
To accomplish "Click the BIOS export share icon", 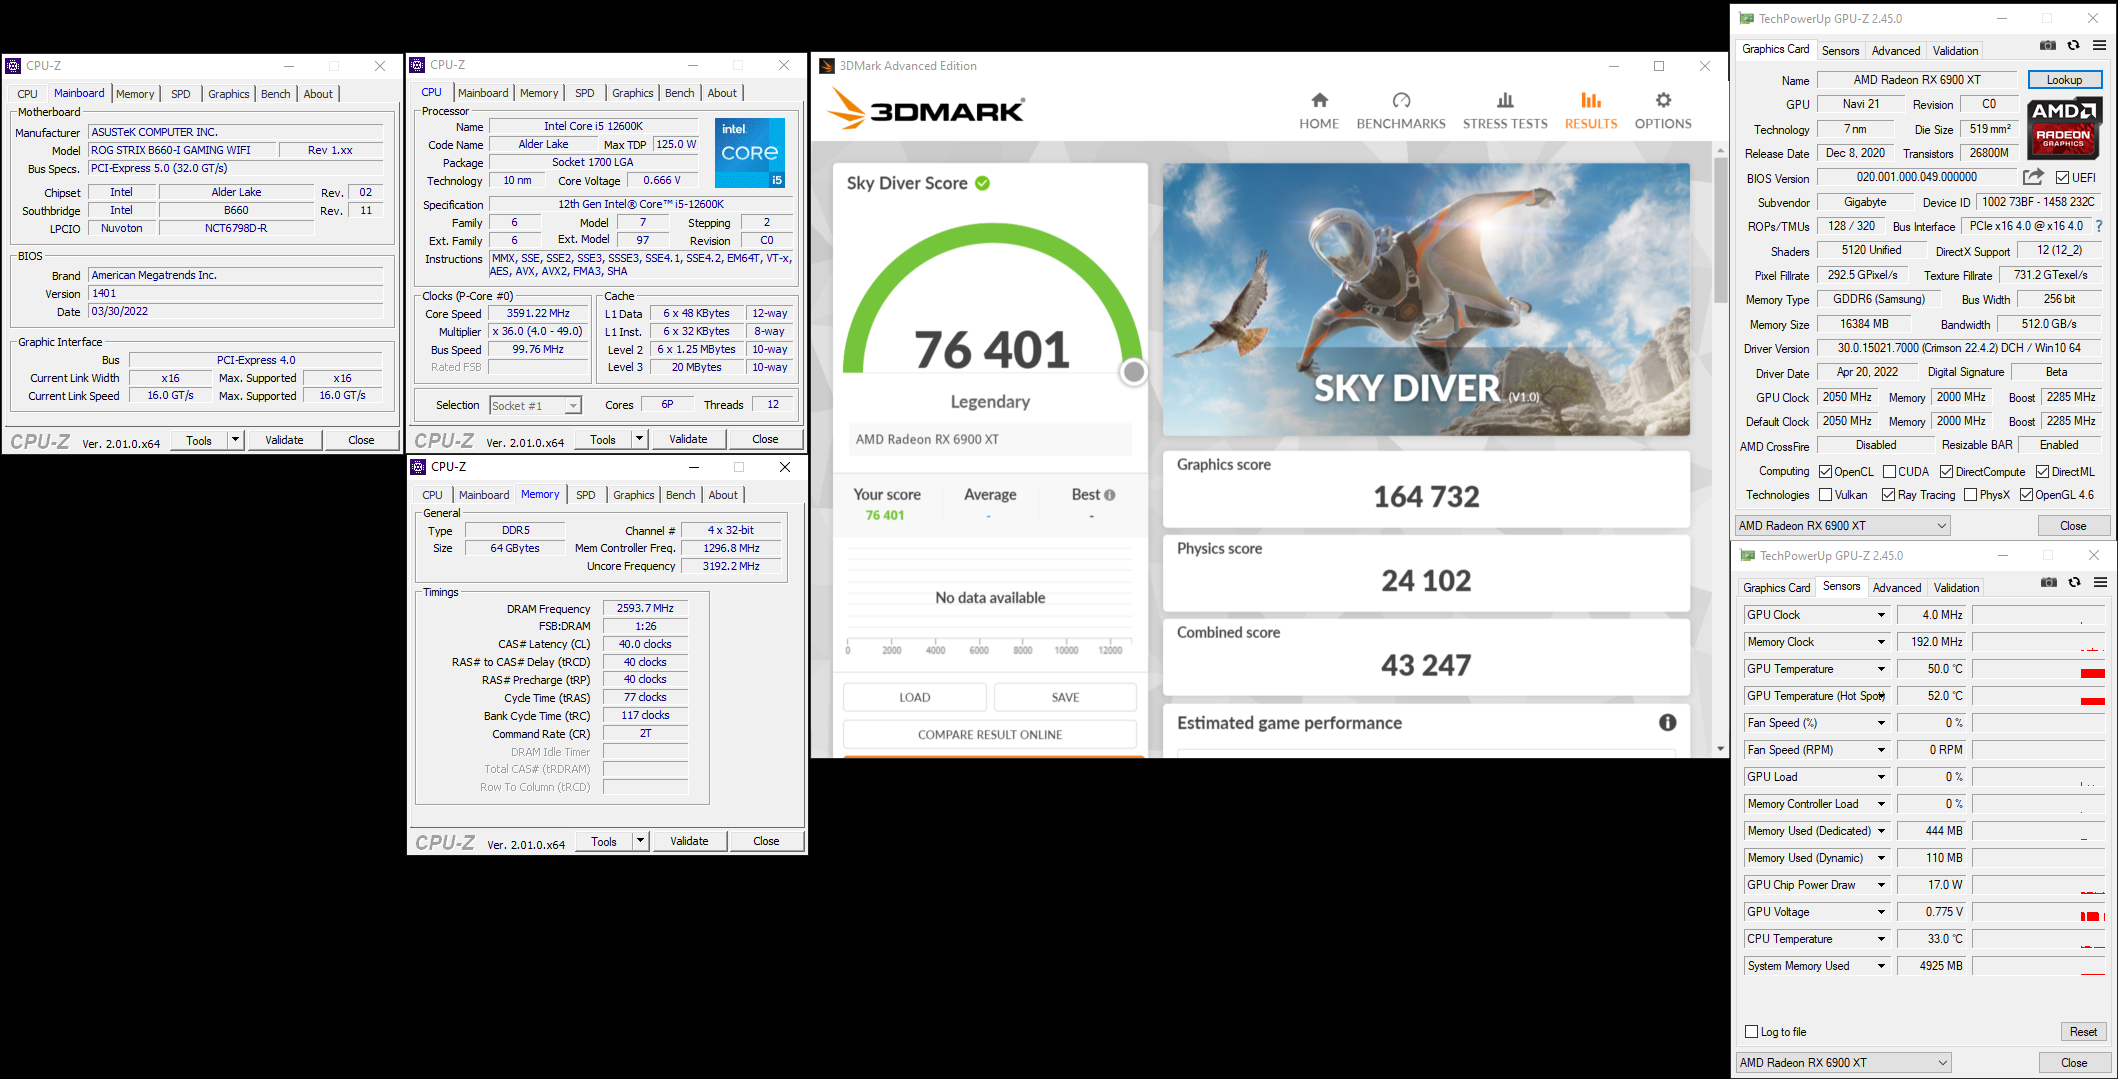I will [x=2033, y=177].
